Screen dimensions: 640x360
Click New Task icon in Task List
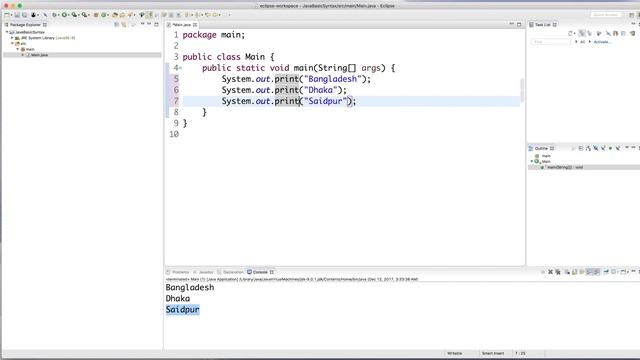pos(570,33)
